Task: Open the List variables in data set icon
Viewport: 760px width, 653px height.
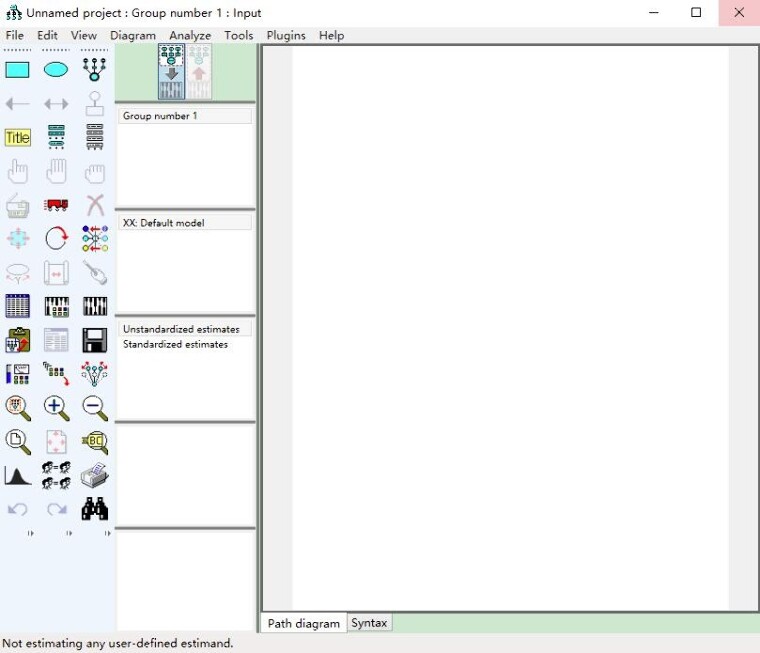Action: tap(95, 137)
